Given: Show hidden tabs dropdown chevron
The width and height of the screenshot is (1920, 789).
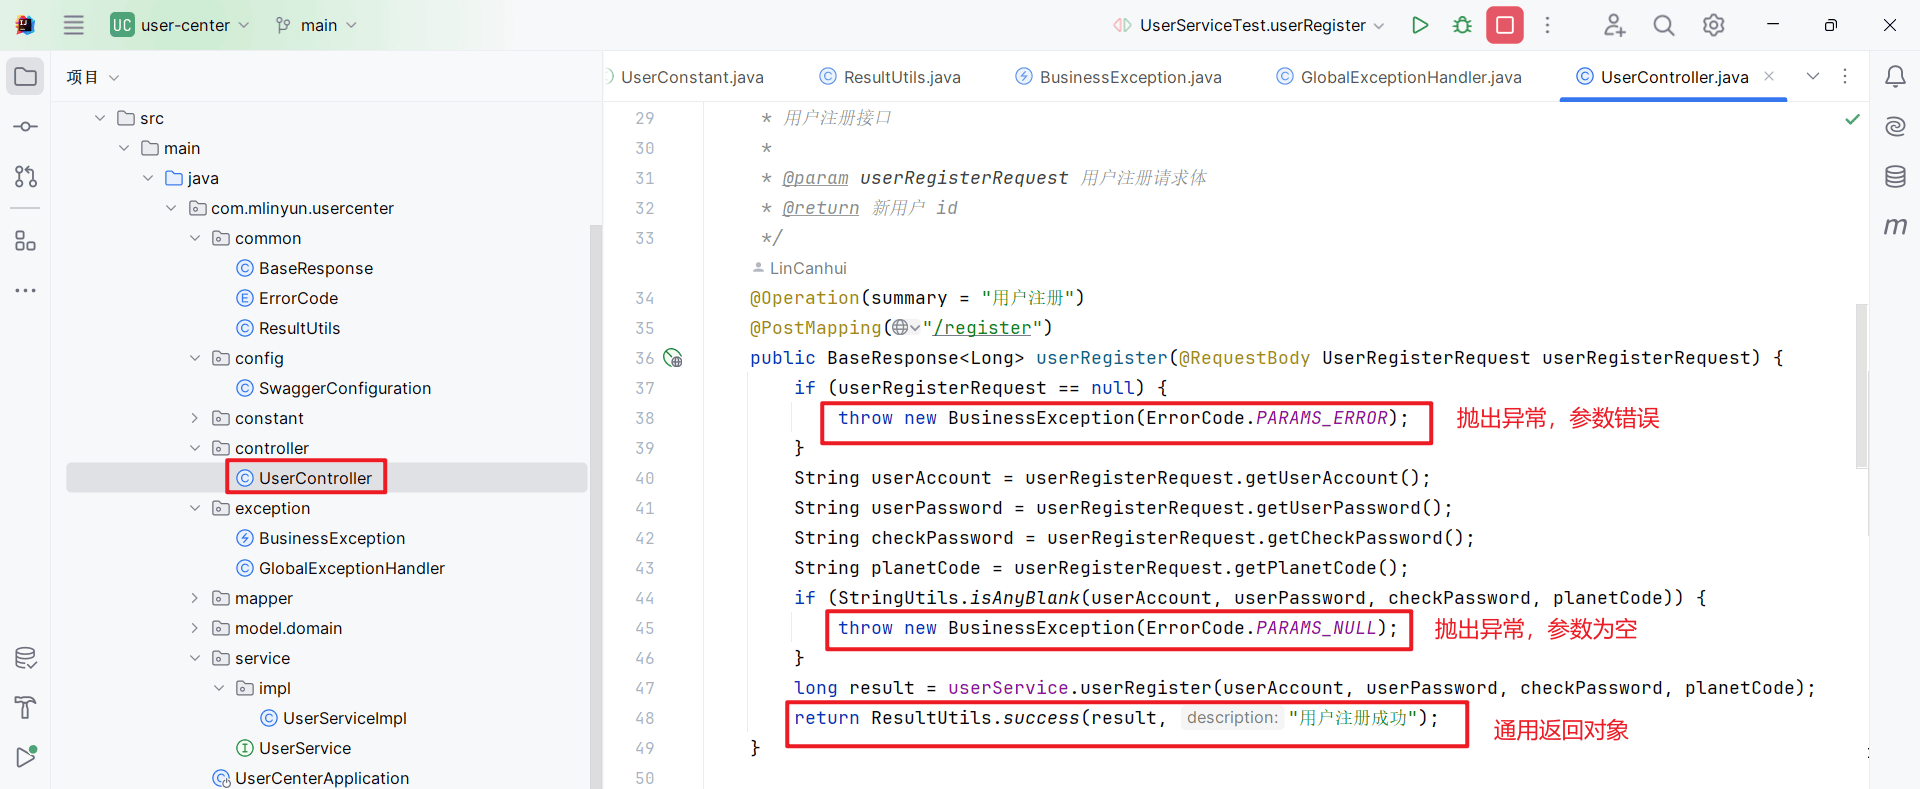Looking at the screenshot, I should [1813, 76].
